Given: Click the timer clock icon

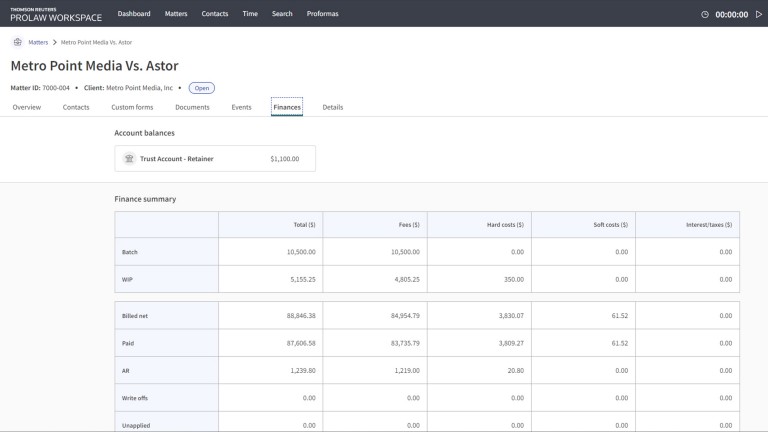Looking at the screenshot, I should 705,14.
